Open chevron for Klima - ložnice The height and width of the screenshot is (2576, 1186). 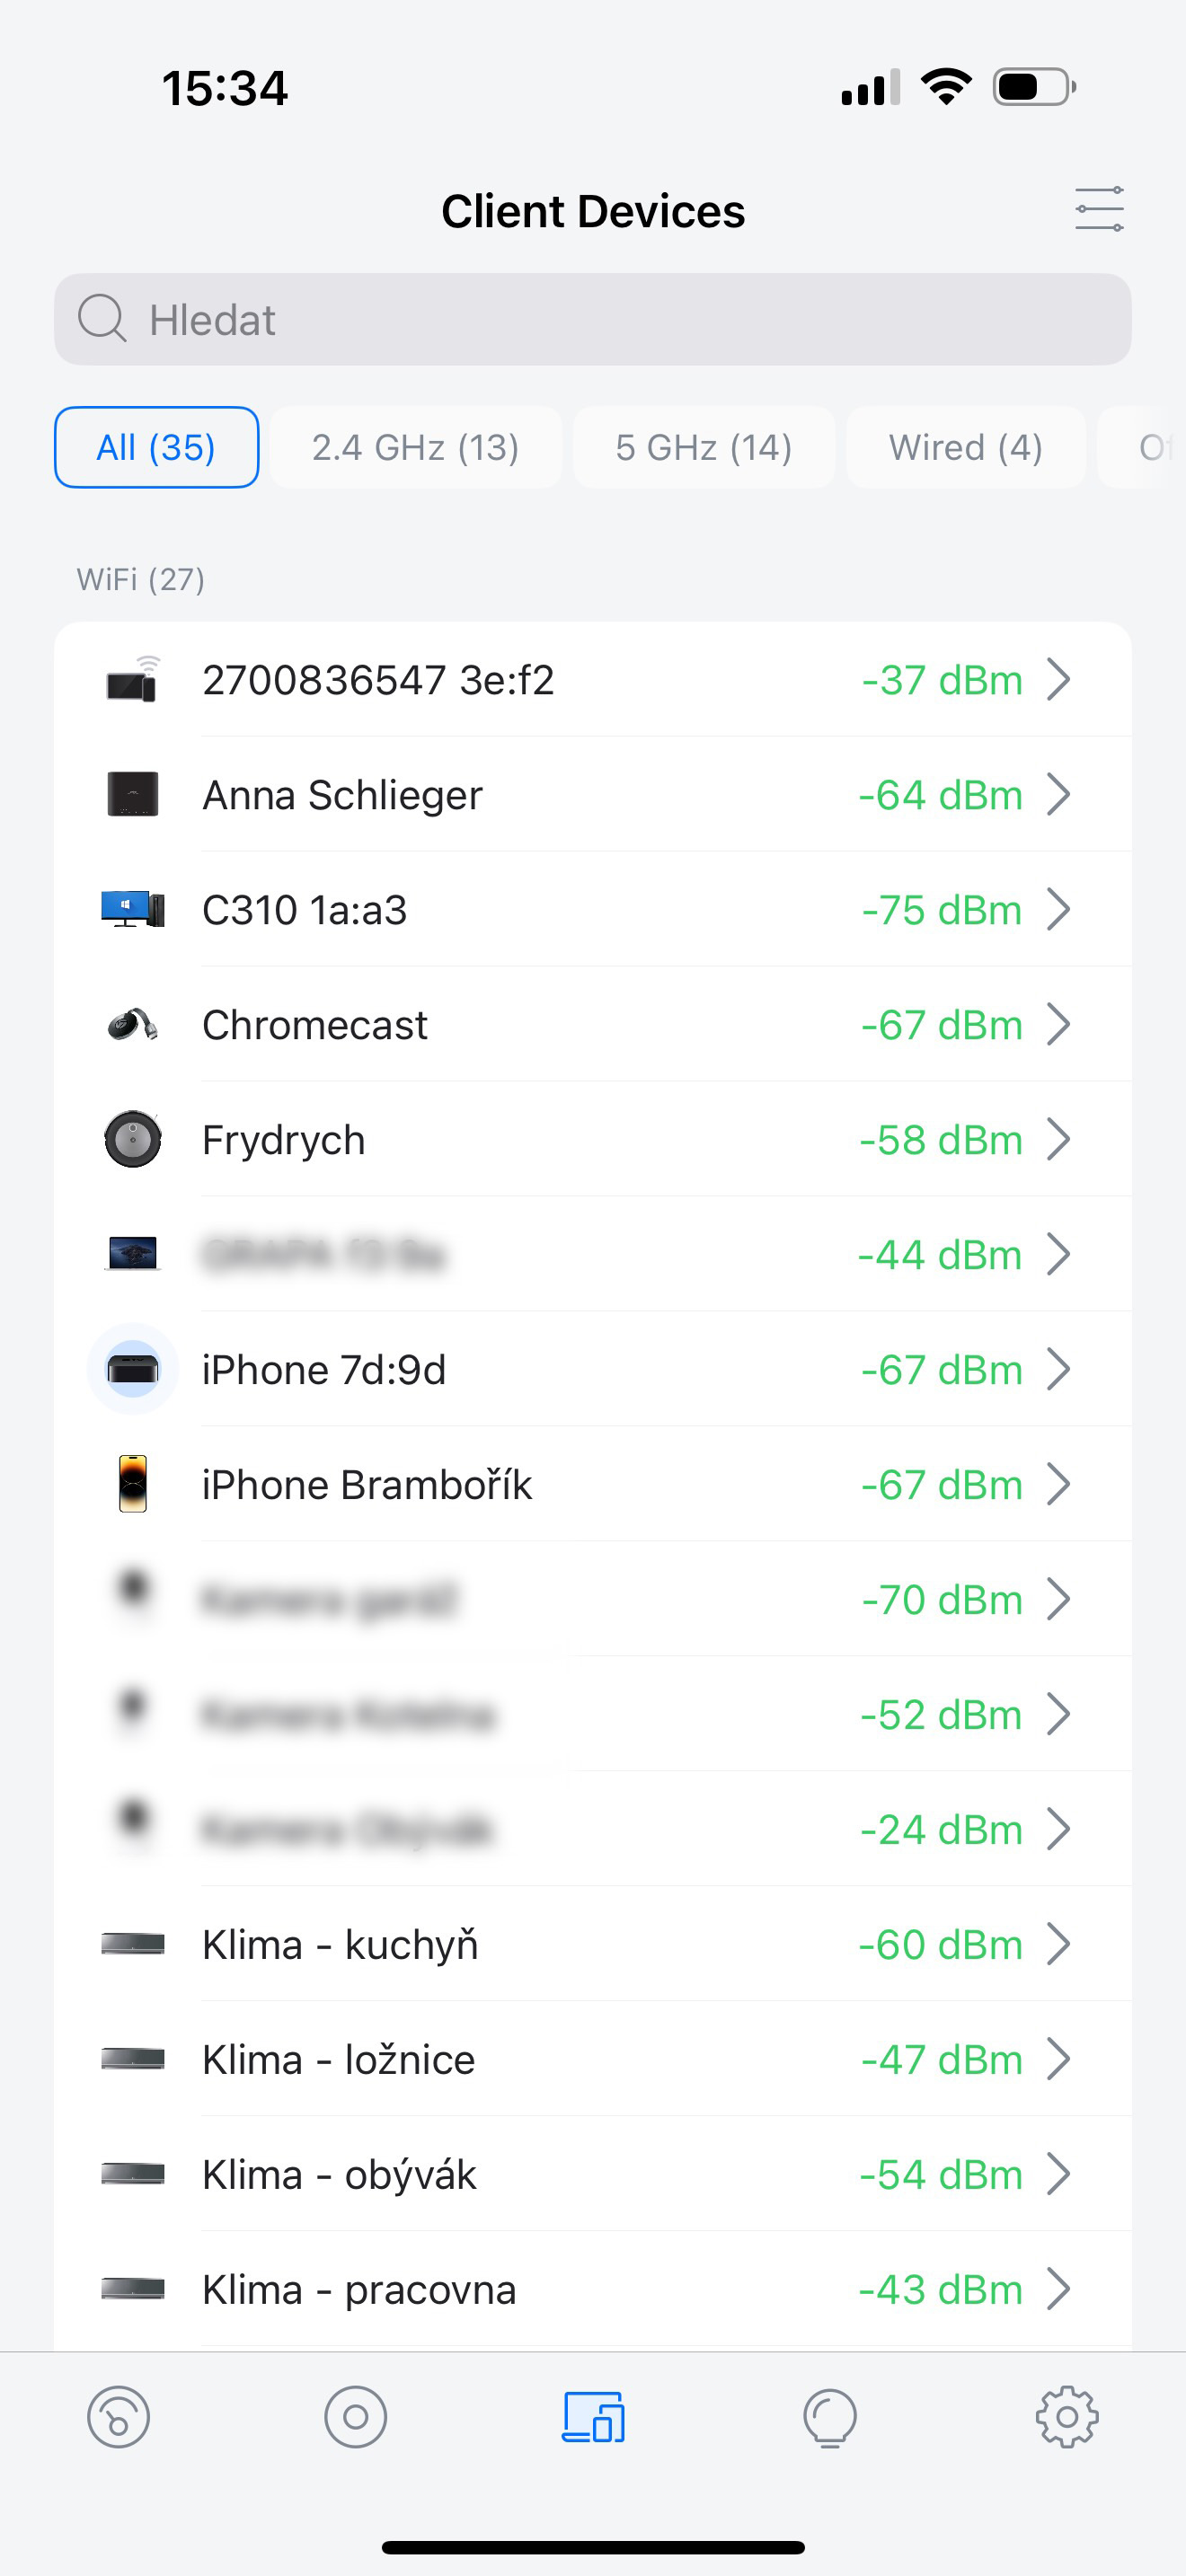pyautogui.click(x=1058, y=2059)
